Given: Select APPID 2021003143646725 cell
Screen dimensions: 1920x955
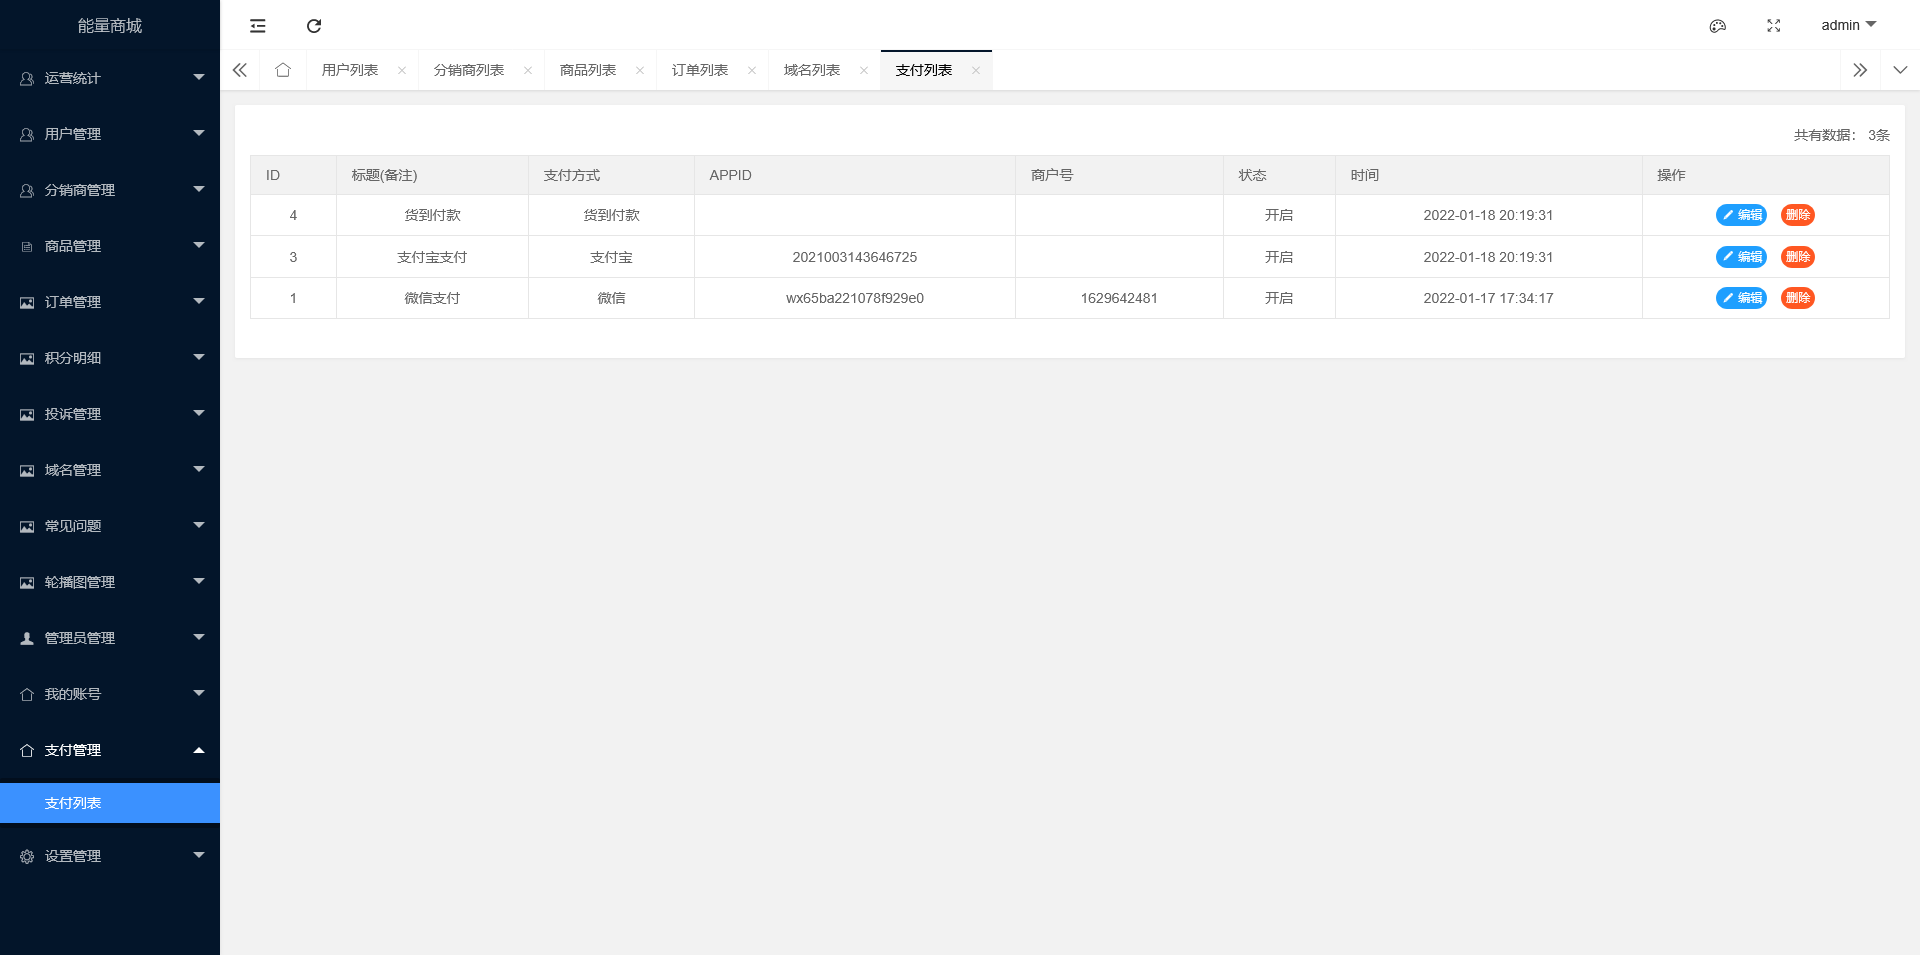Looking at the screenshot, I should [855, 257].
